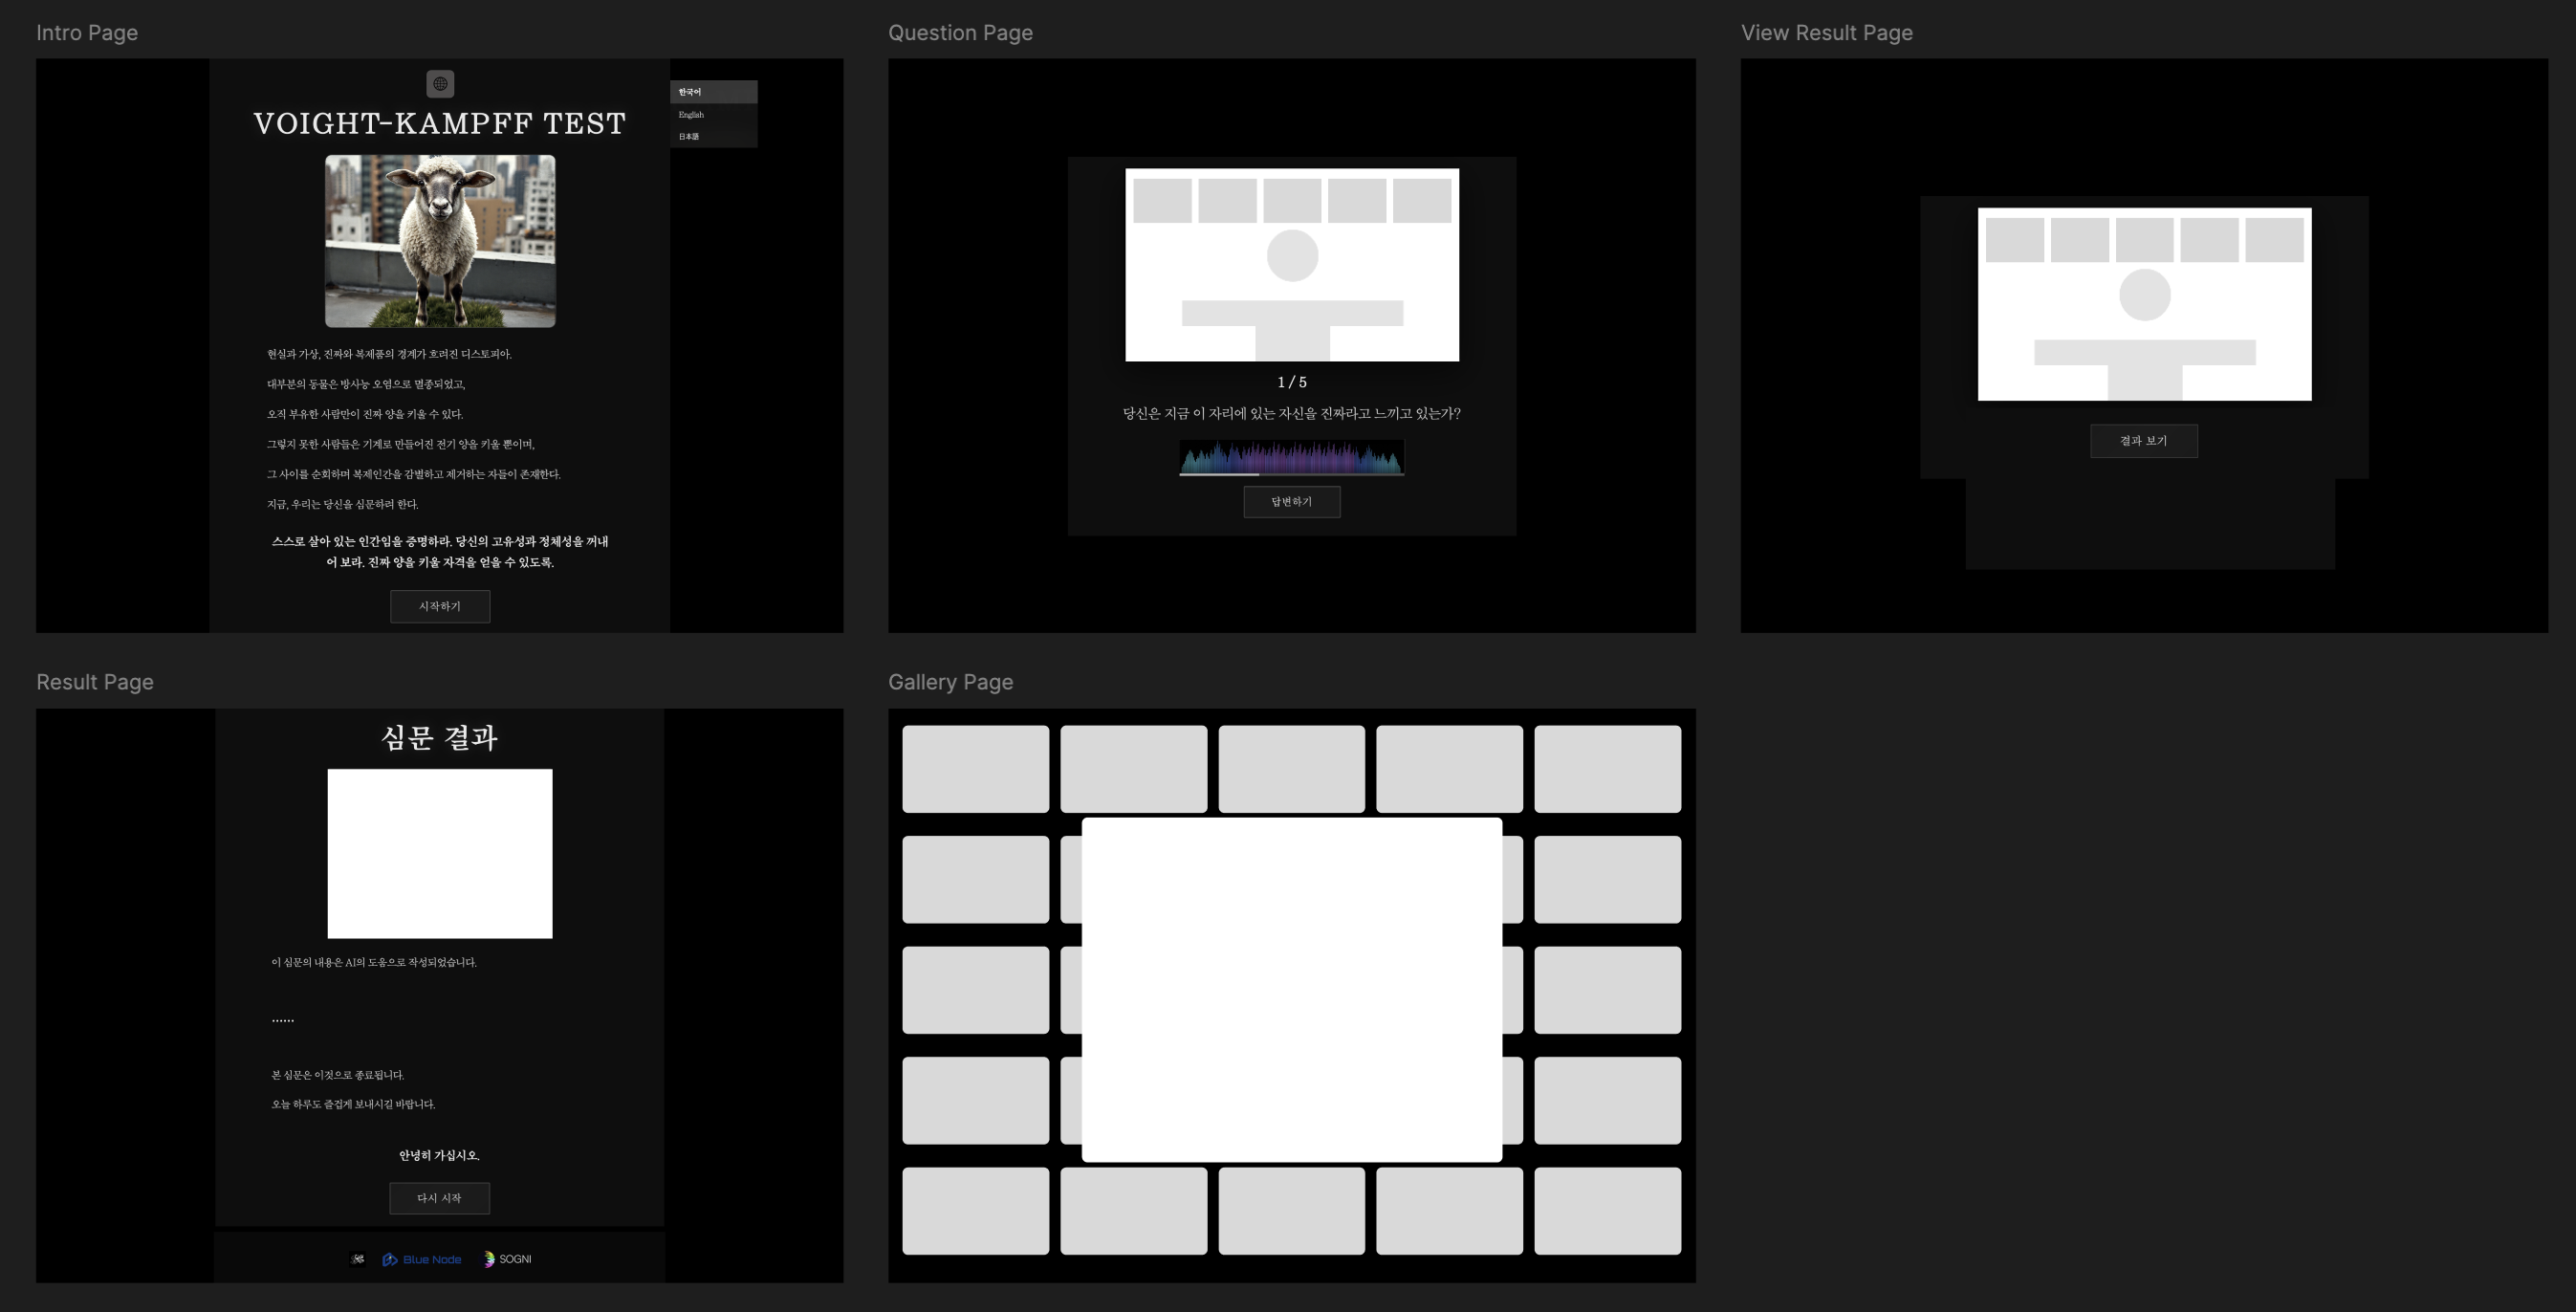Click the leftmost small logo in Result footer
The image size is (2576, 1312).
tap(357, 1259)
